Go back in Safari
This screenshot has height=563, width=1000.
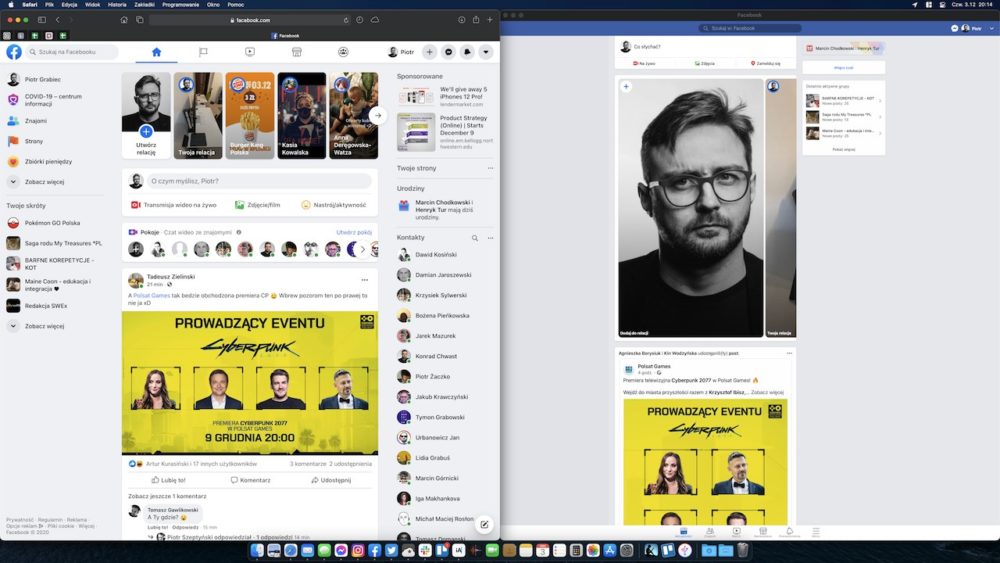58,20
